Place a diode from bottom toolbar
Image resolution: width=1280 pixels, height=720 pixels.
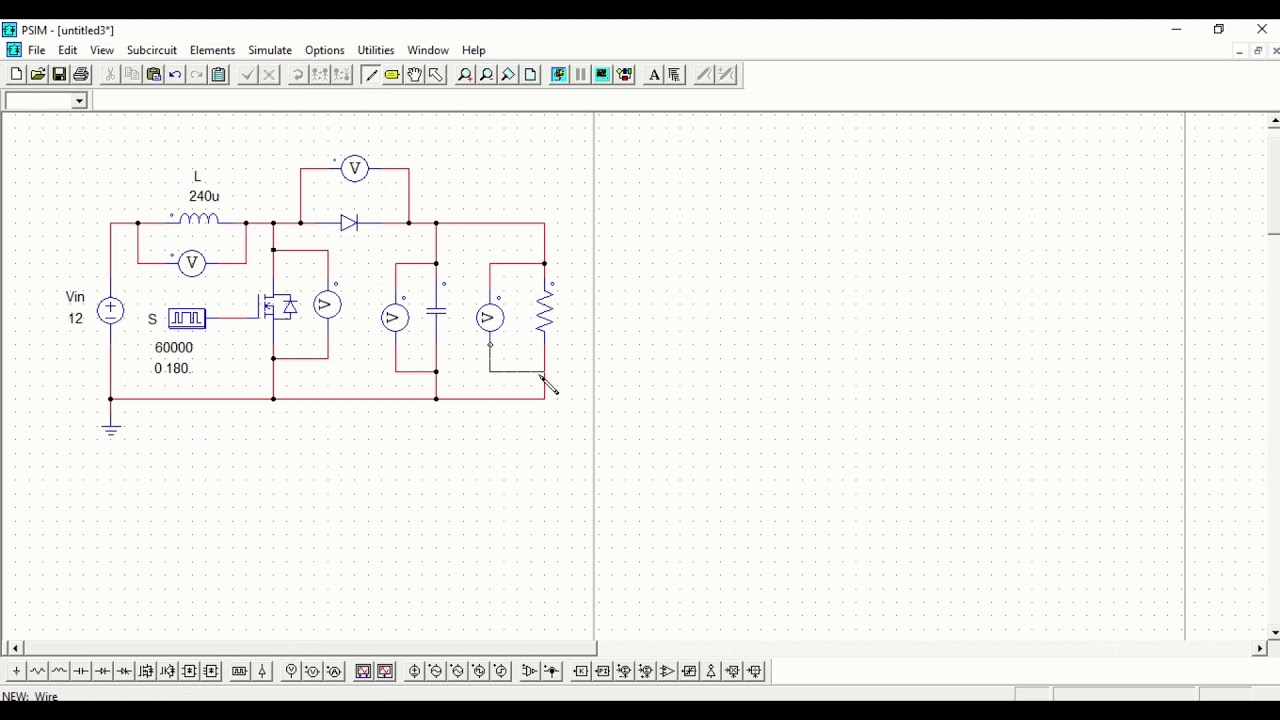click(x=103, y=671)
